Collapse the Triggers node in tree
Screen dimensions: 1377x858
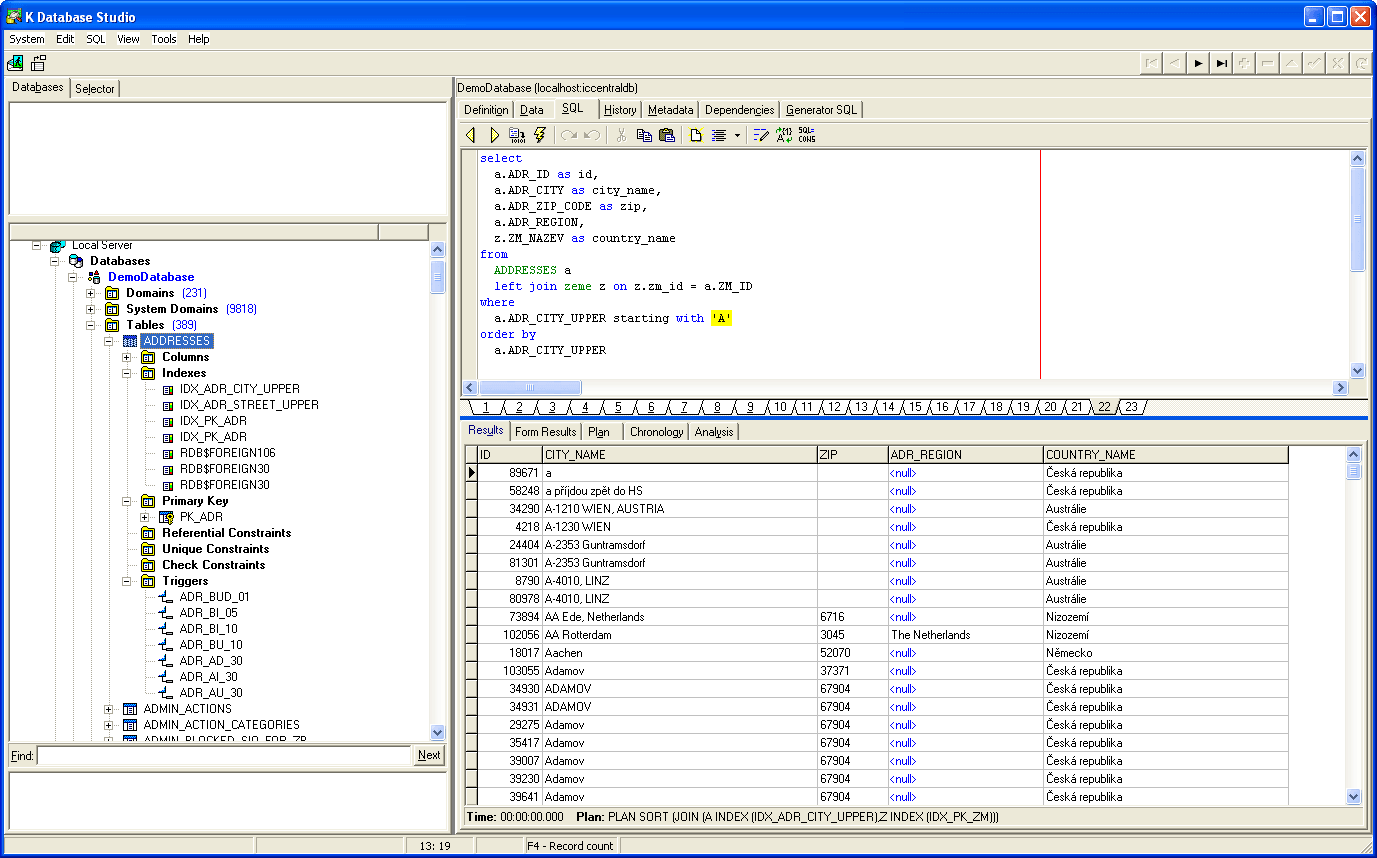(x=127, y=581)
